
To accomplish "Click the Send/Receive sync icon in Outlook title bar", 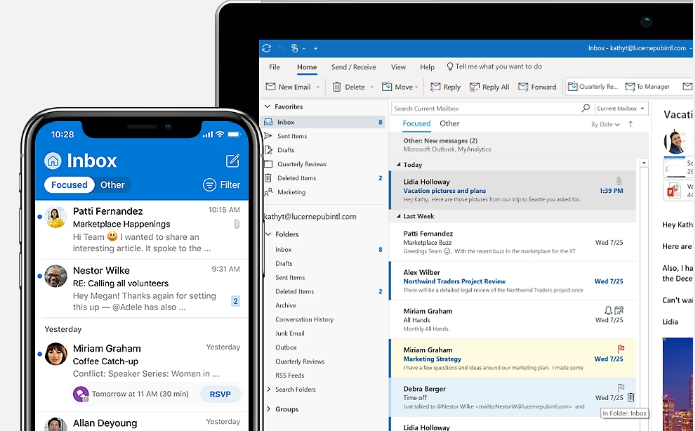I will [266, 48].
